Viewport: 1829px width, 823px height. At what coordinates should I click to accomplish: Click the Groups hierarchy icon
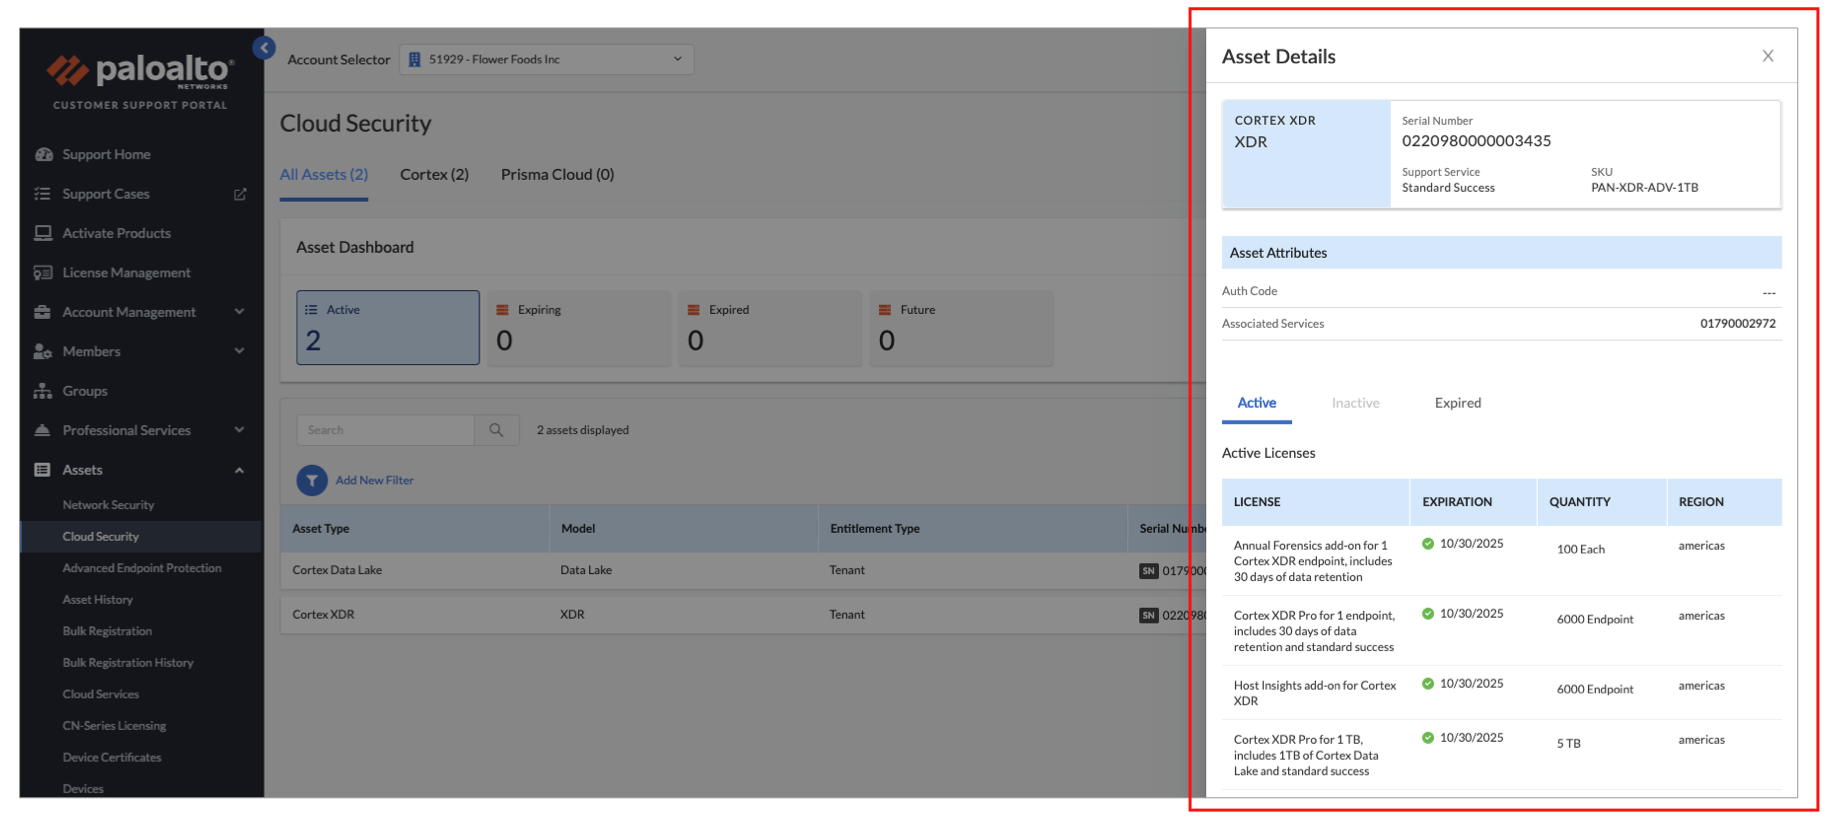pos(43,391)
